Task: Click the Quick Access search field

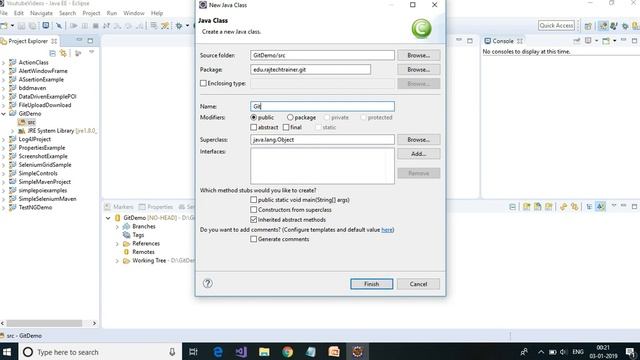Action: (556, 25)
